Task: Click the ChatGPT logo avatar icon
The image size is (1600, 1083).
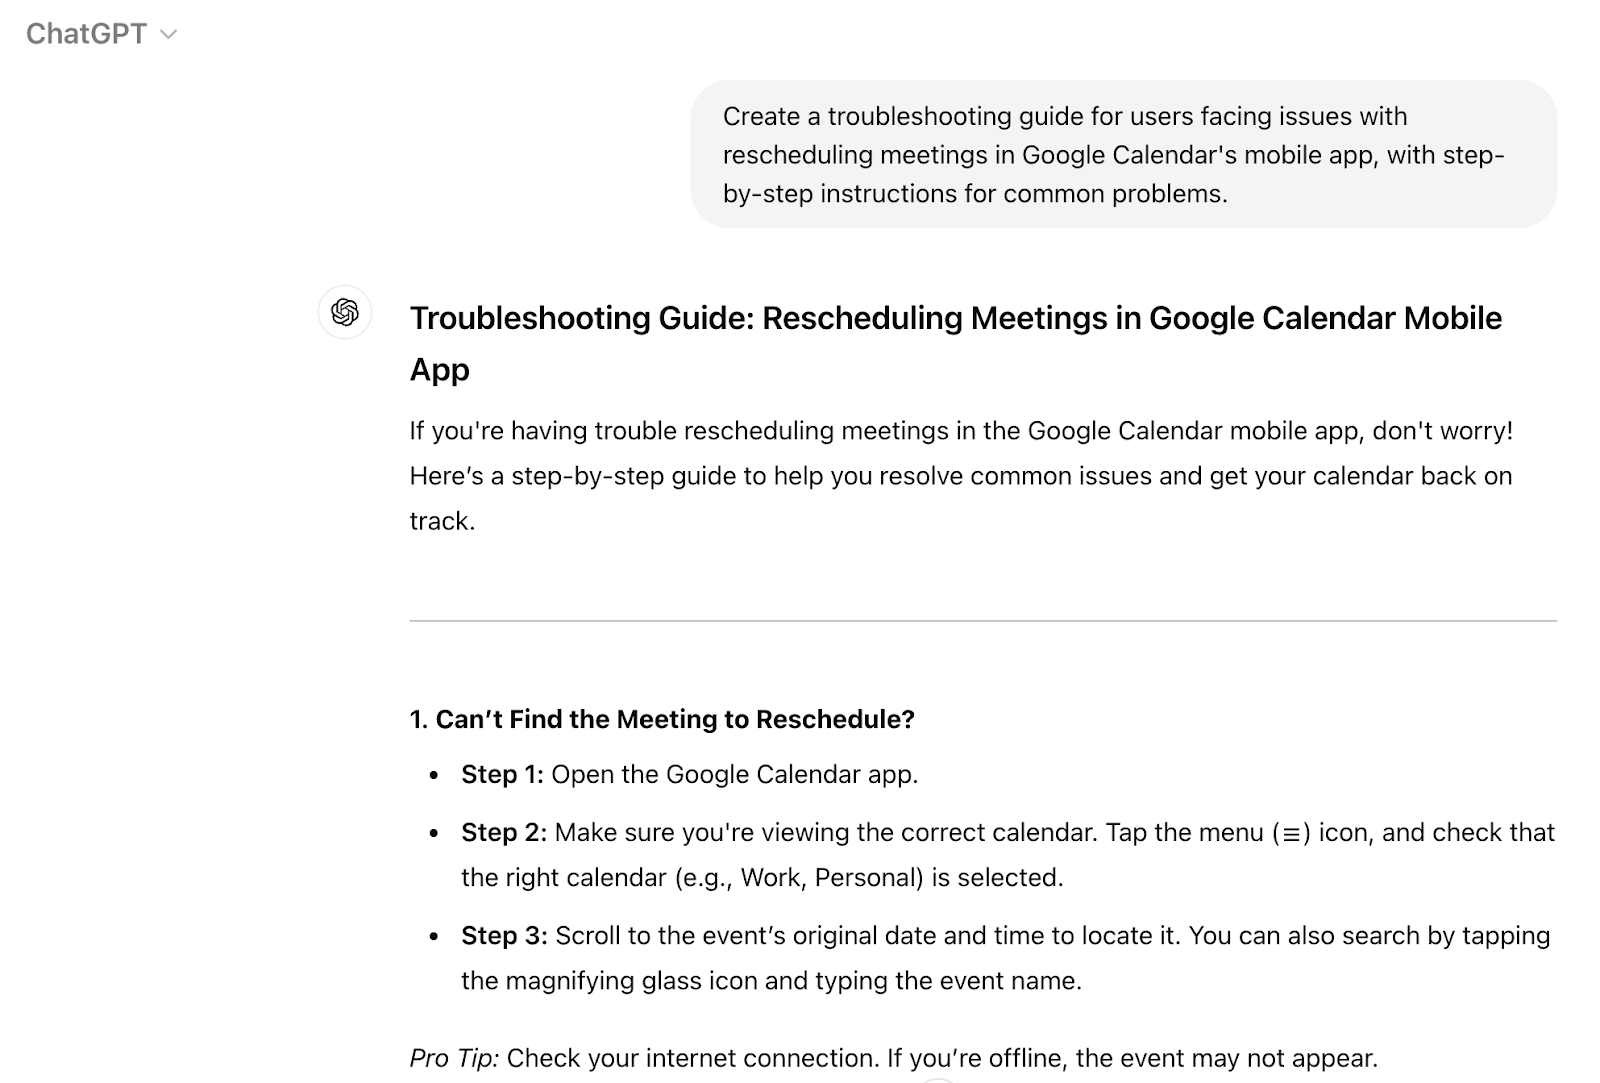Action: [345, 313]
